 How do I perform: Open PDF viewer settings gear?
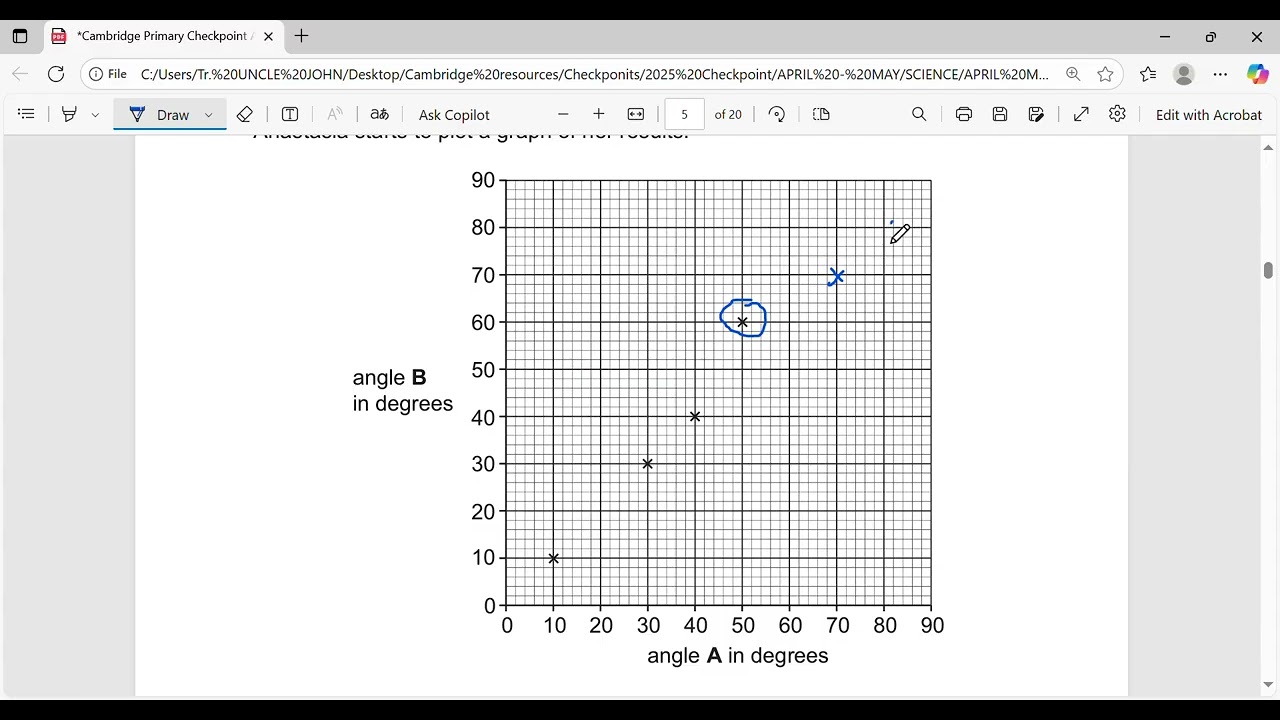[x=1118, y=115]
